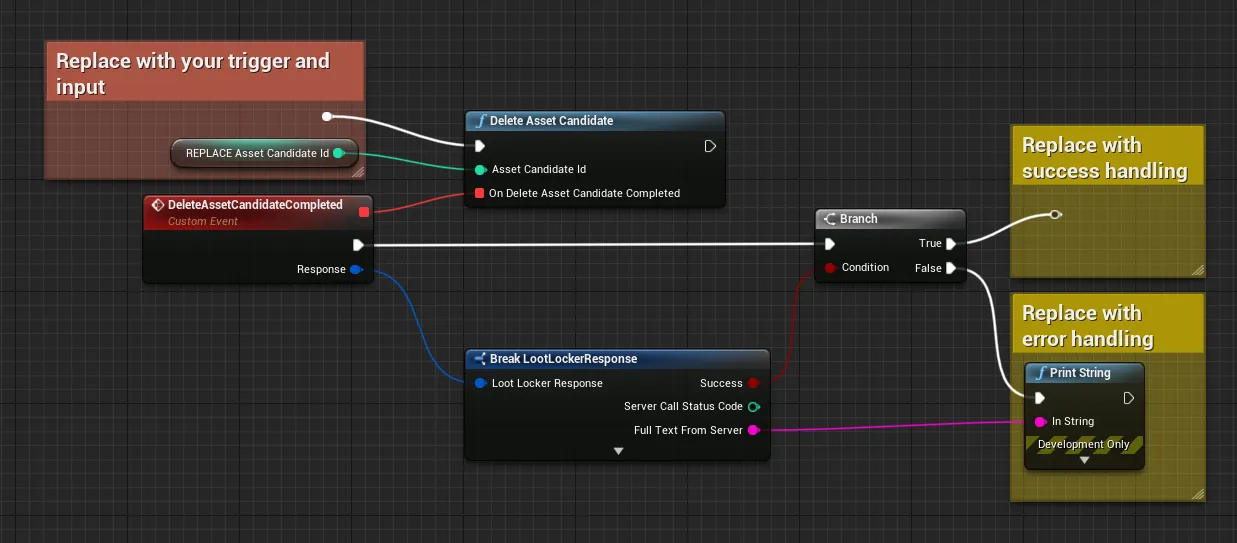Expand Break LootLockerResponse advanced pins arrow
1237x543 pixels.
click(618, 451)
